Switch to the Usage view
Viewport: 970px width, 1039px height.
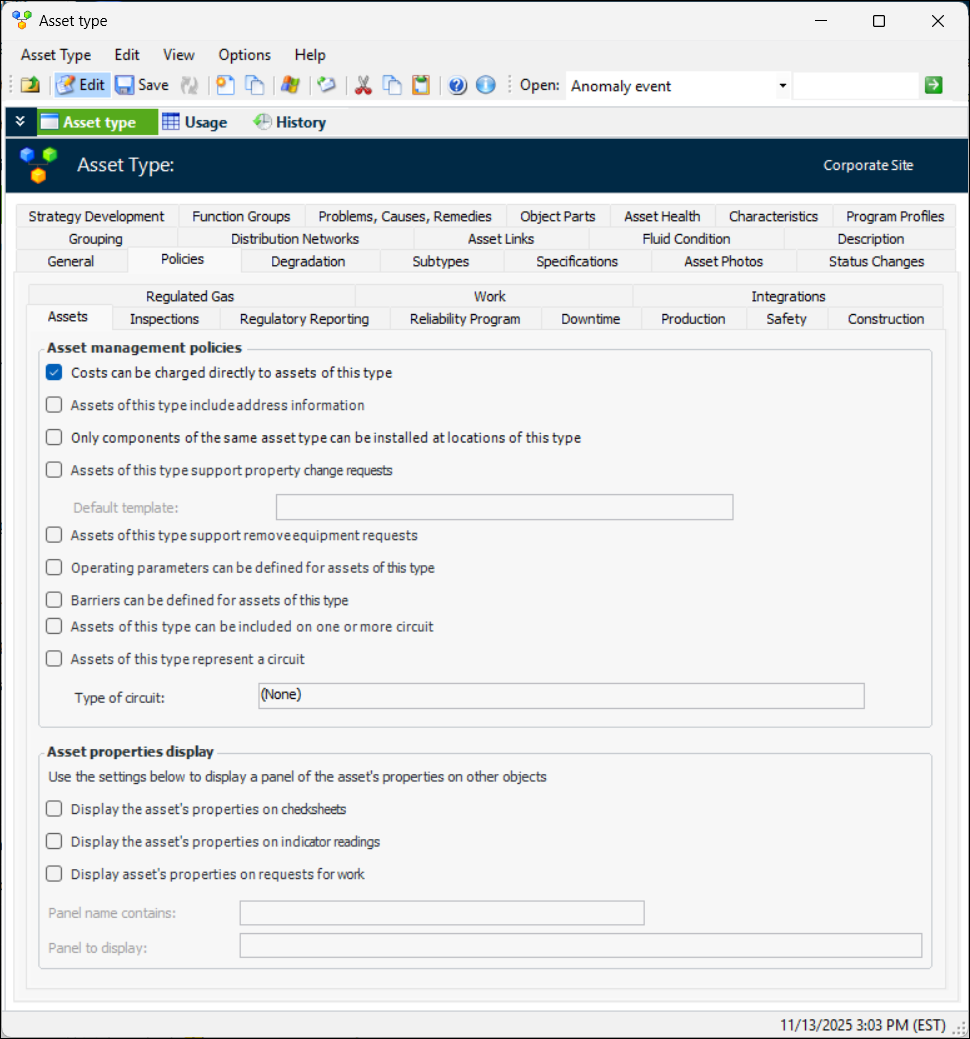click(195, 122)
